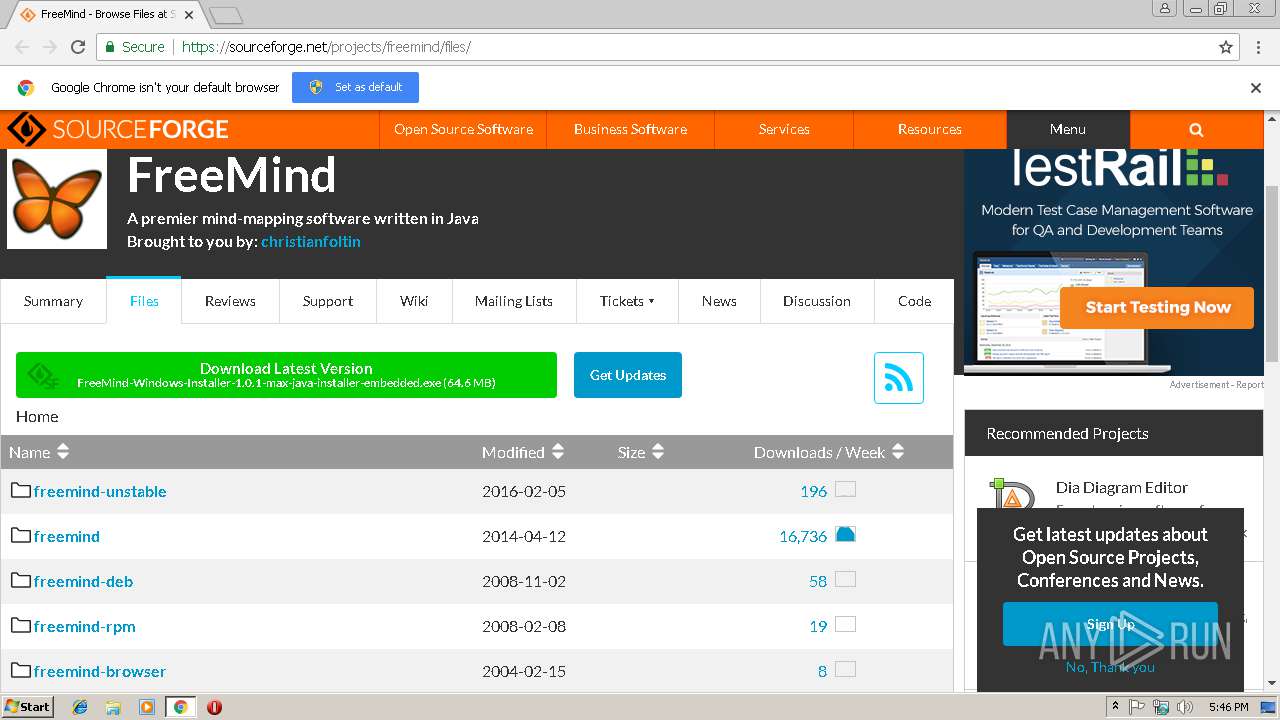Viewport: 1280px width, 720px height.
Task: Open the Wiki tab
Action: [x=414, y=301]
